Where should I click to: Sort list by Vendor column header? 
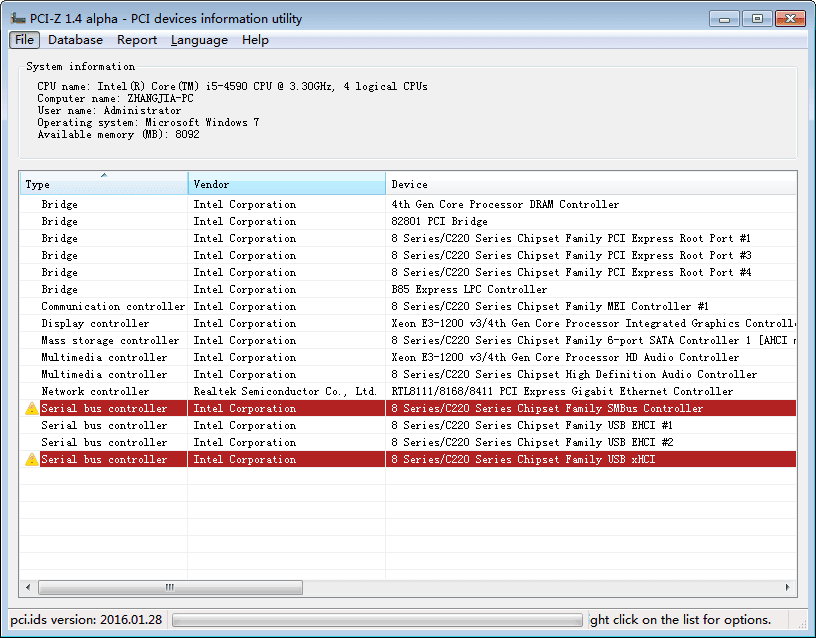click(286, 184)
